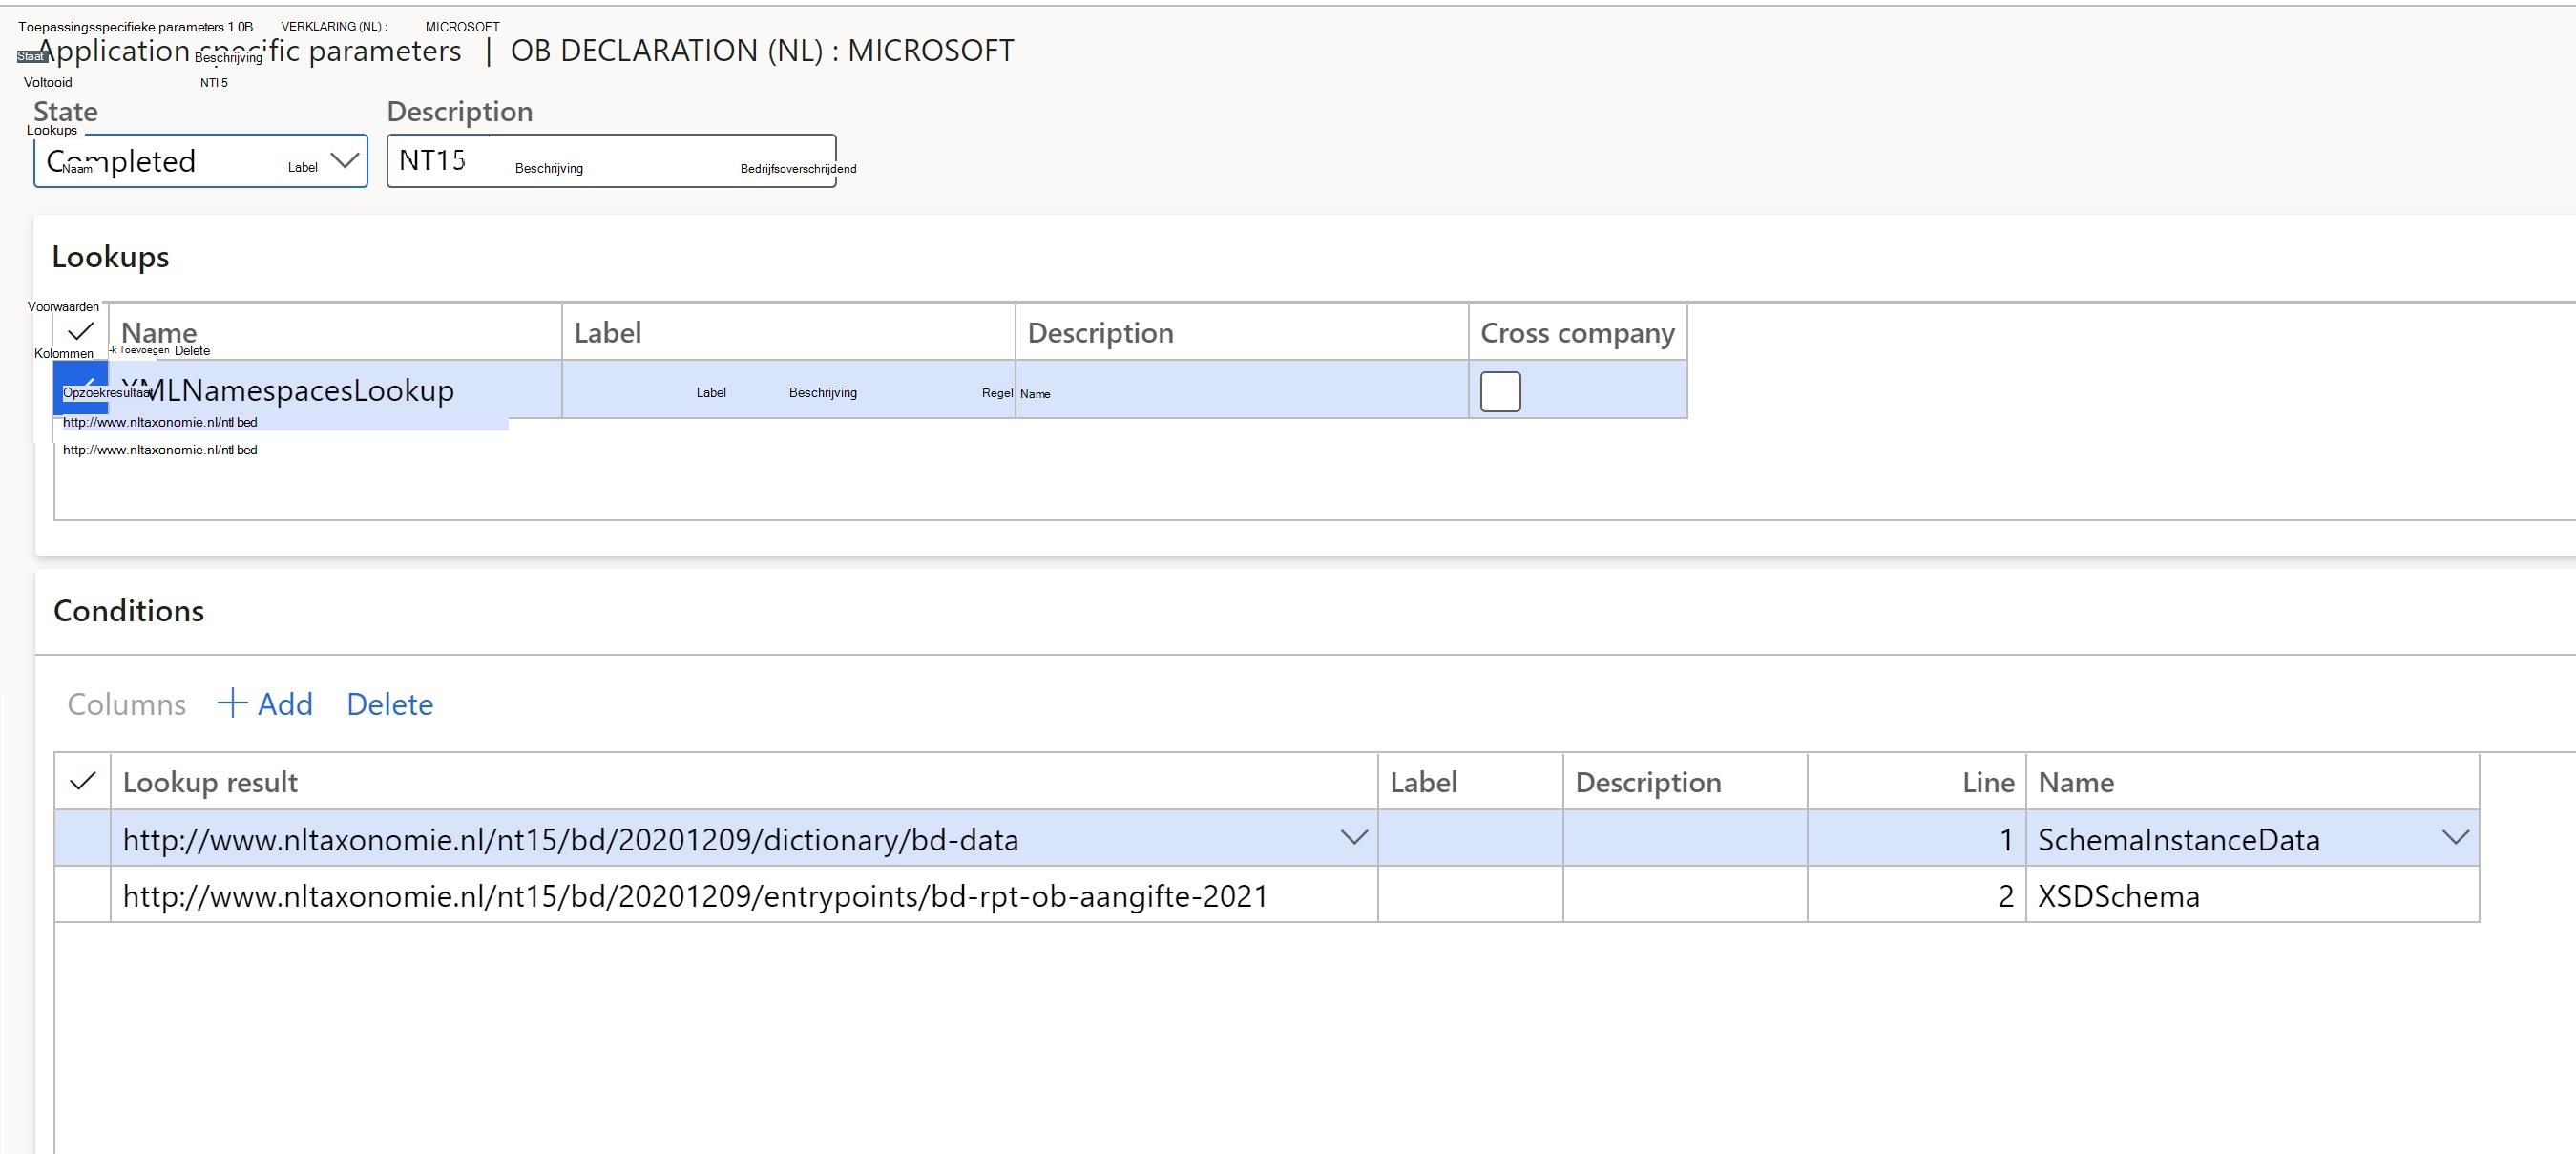This screenshot has width=2576, height=1154.
Task: Click the plus icon next to Add
Action: pos(232,703)
